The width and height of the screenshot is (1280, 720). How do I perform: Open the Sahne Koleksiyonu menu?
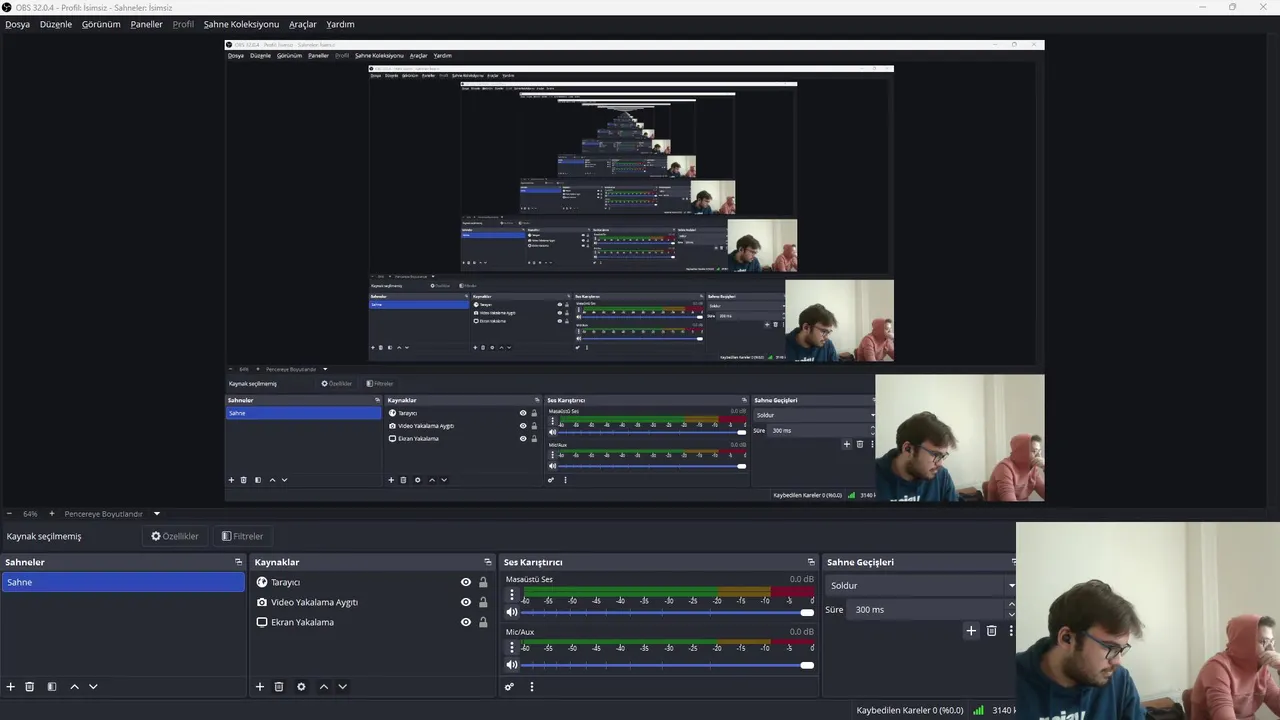pyautogui.click(x=241, y=24)
